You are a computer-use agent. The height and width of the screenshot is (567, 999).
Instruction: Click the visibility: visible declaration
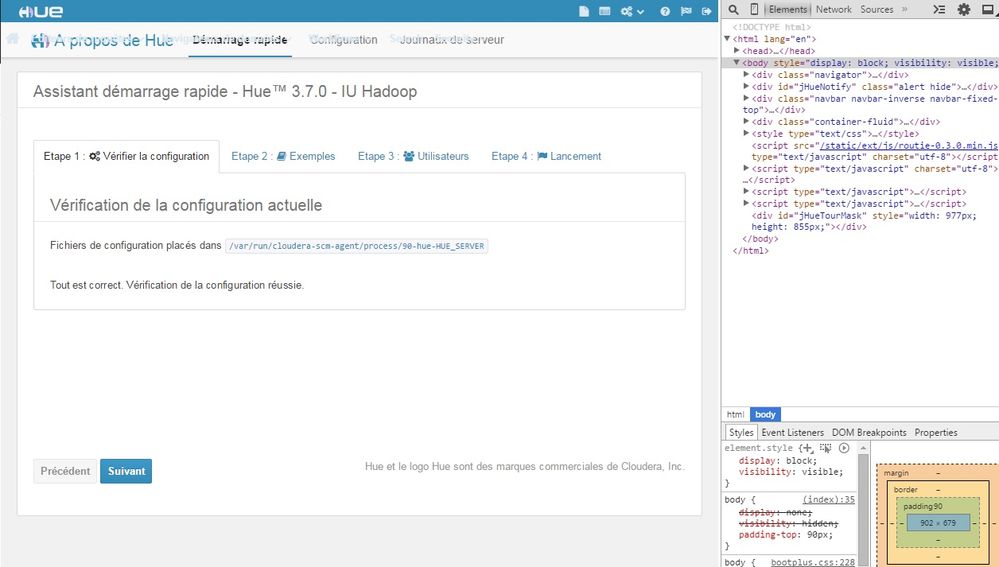click(x=791, y=471)
